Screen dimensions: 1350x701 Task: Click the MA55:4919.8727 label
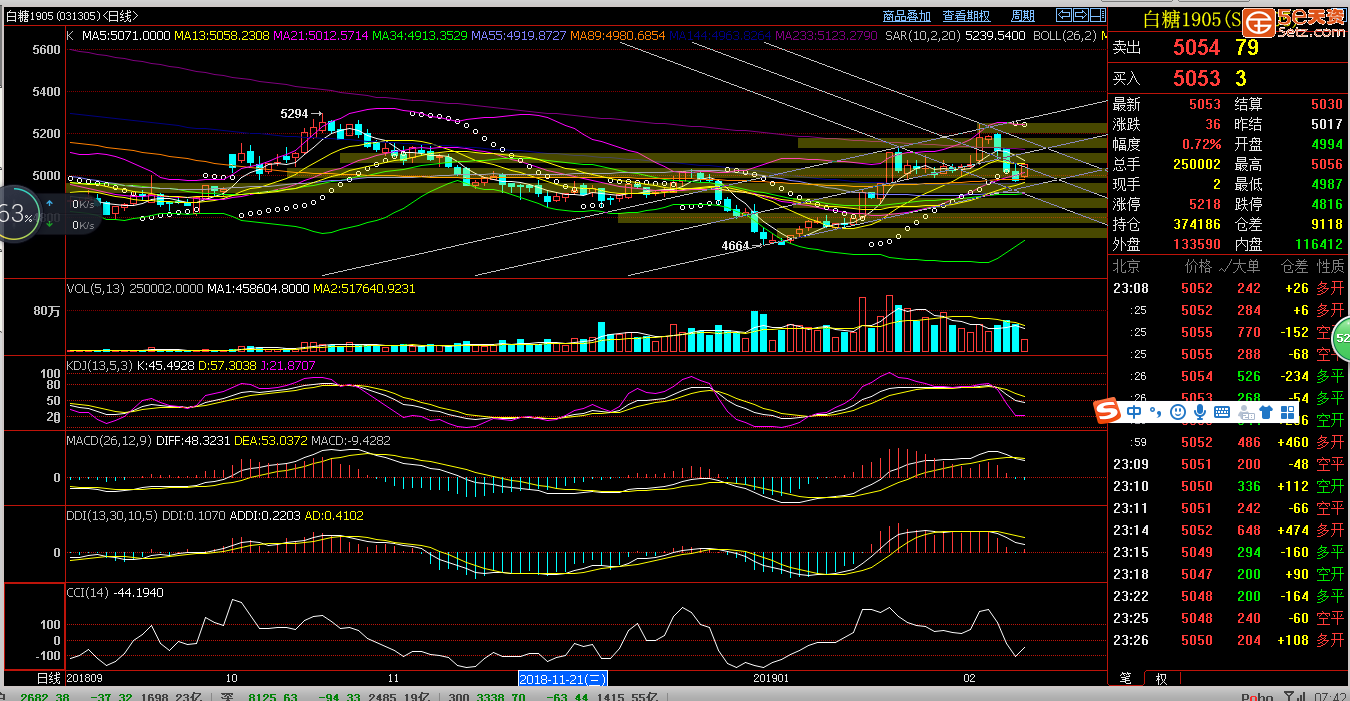click(519, 35)
